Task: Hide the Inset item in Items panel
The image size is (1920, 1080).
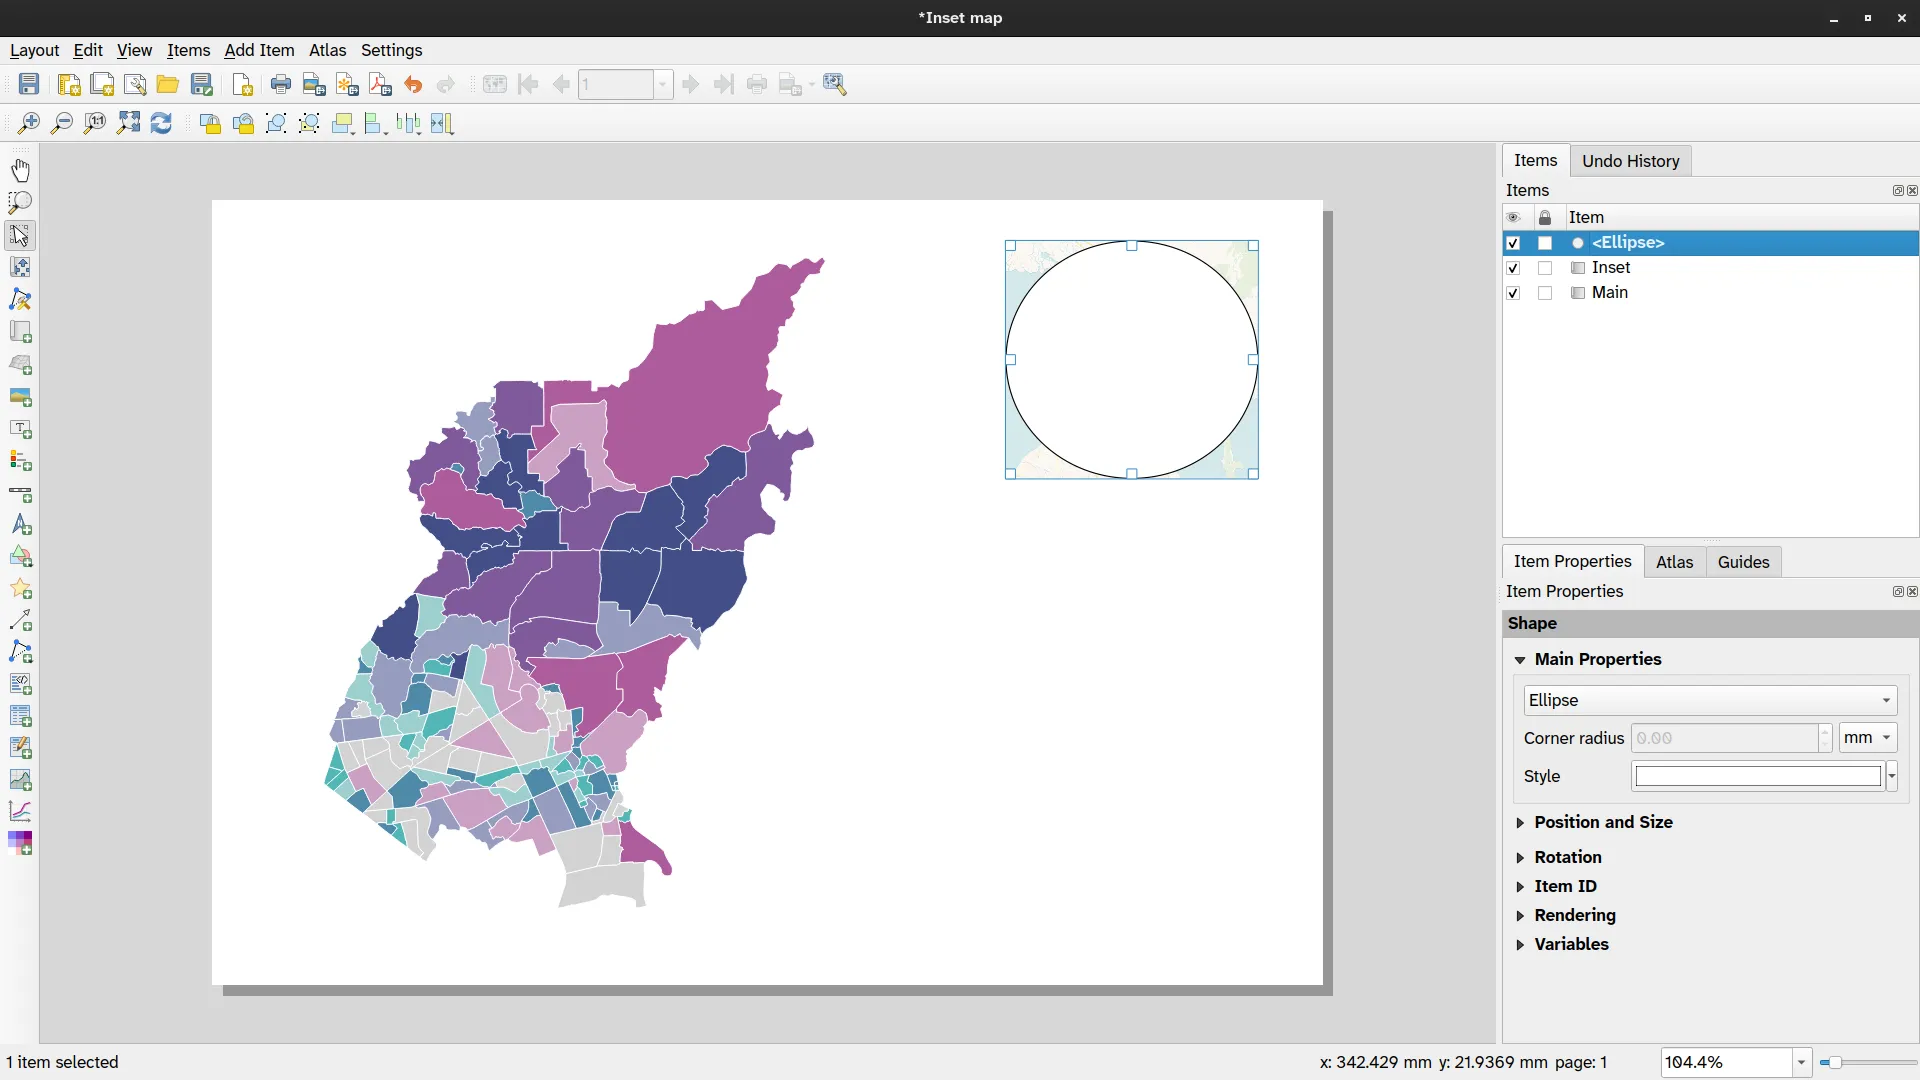Action: [1513, 268]
